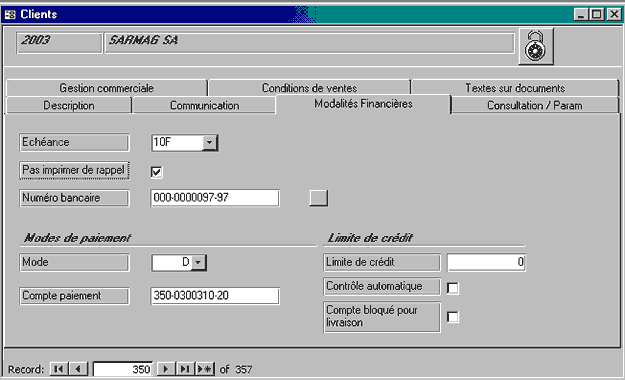Click the Limite de crédit italic heading
The width and height of the screenshot is (625, 380).
[x=370, y=238]
